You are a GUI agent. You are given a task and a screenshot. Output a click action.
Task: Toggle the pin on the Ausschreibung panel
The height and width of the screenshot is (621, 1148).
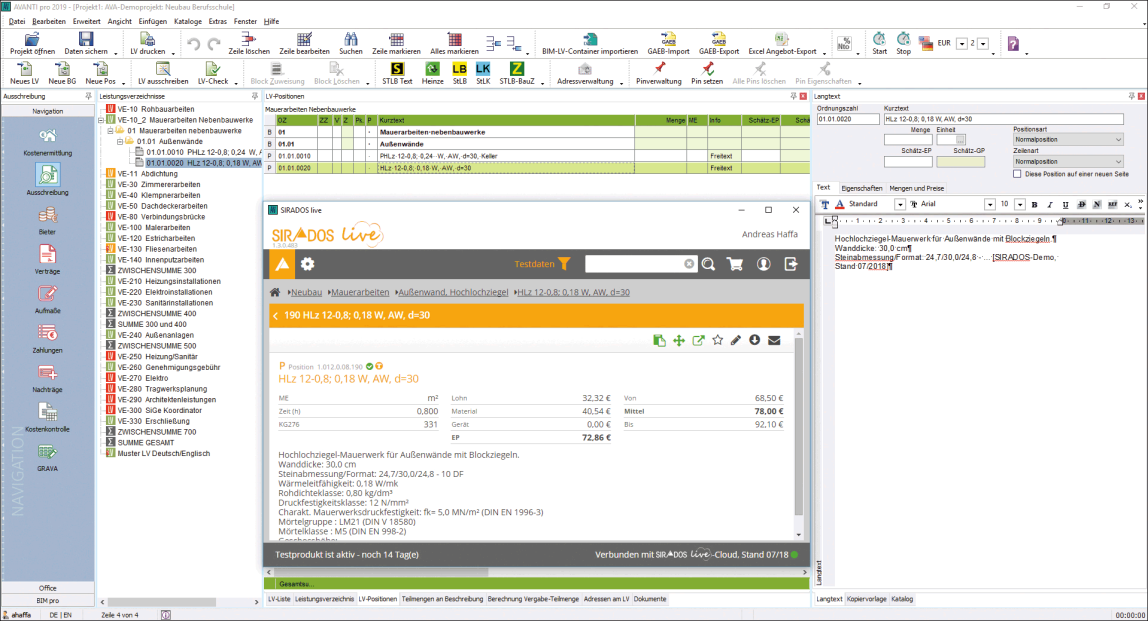pyautogui.click(x=89, y=97)
